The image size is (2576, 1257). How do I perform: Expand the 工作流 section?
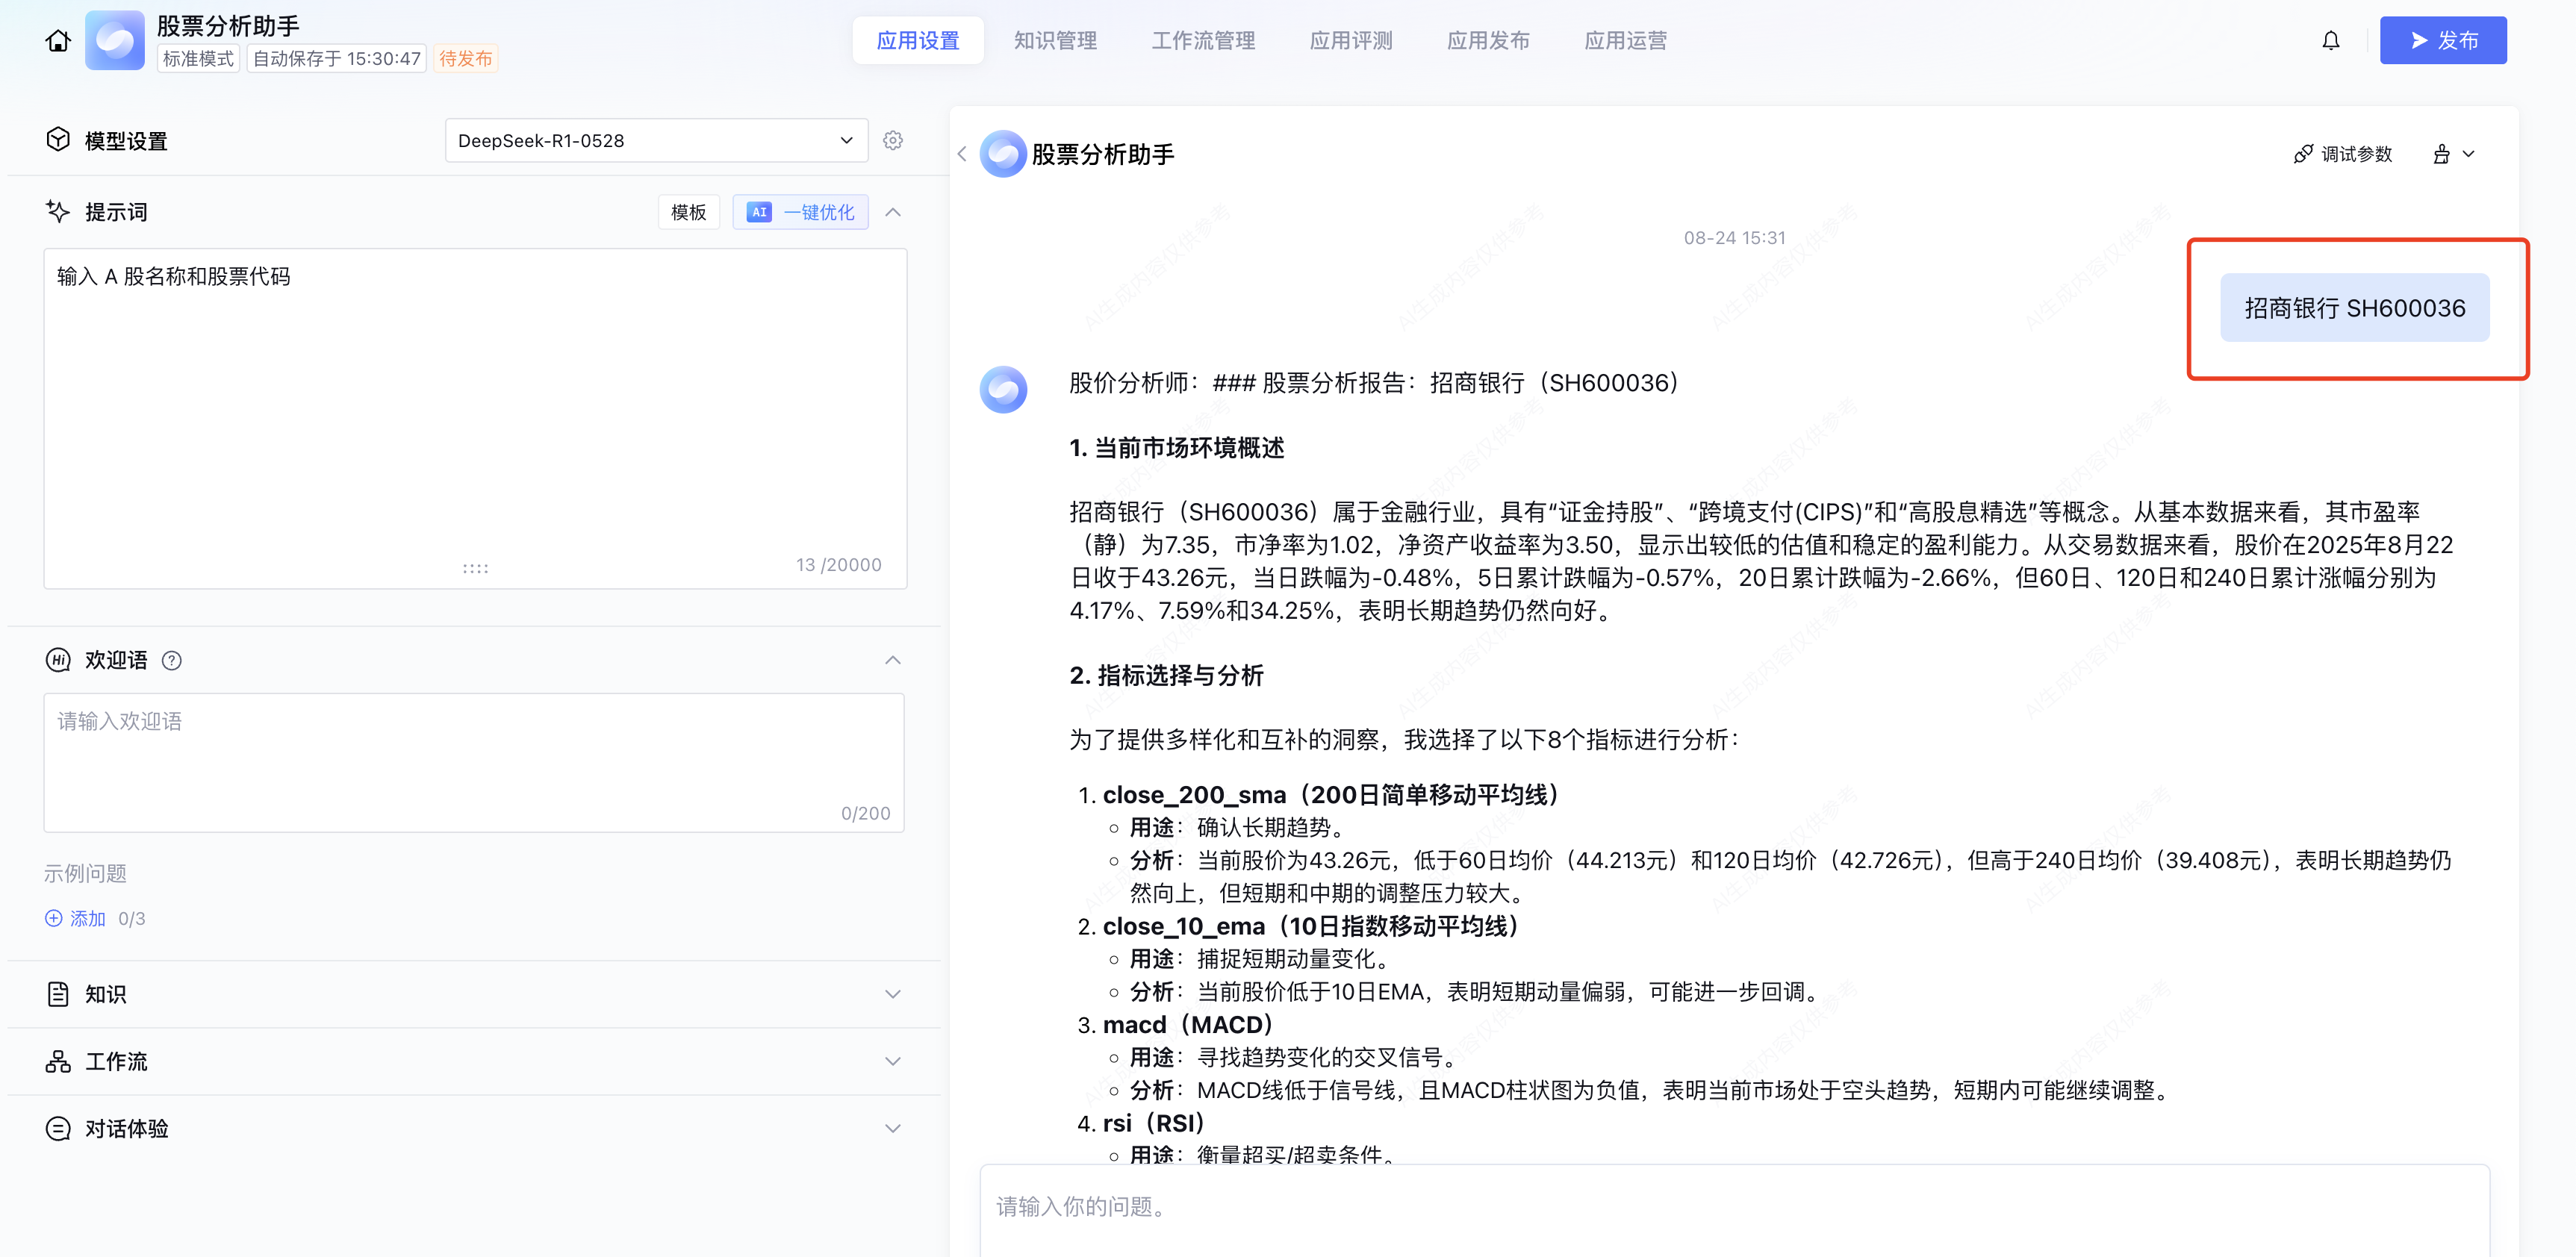coord(893,1061)
